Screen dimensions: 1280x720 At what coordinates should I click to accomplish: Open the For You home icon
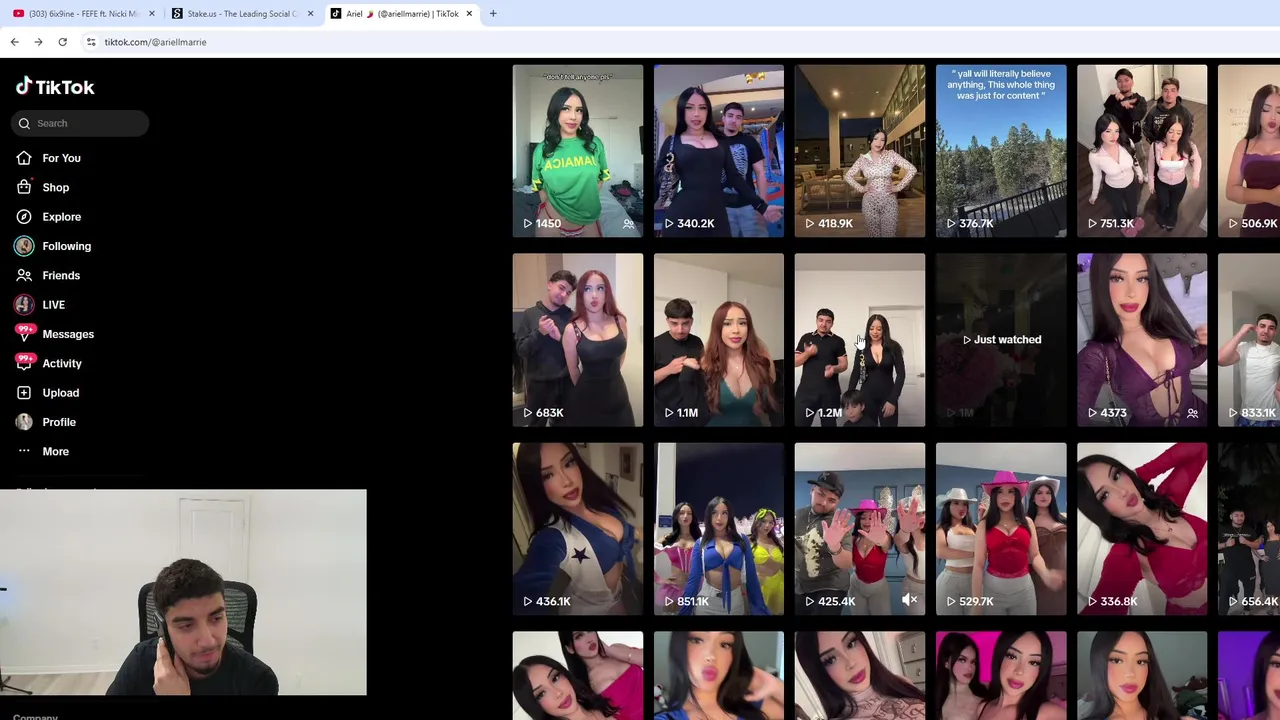point(24,158)
